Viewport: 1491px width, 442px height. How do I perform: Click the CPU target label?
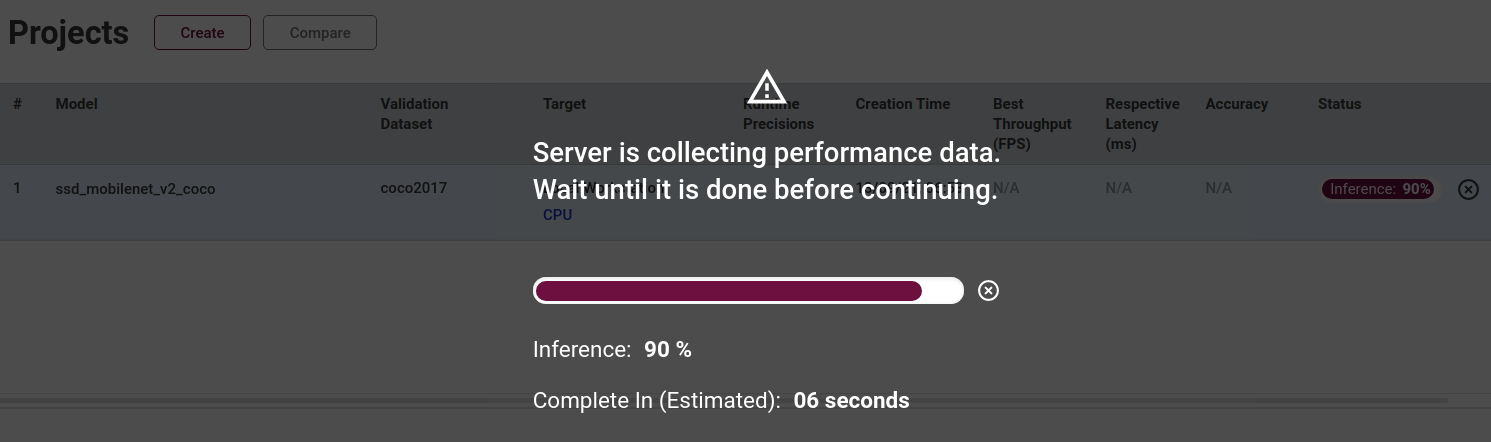click(557, 214)
